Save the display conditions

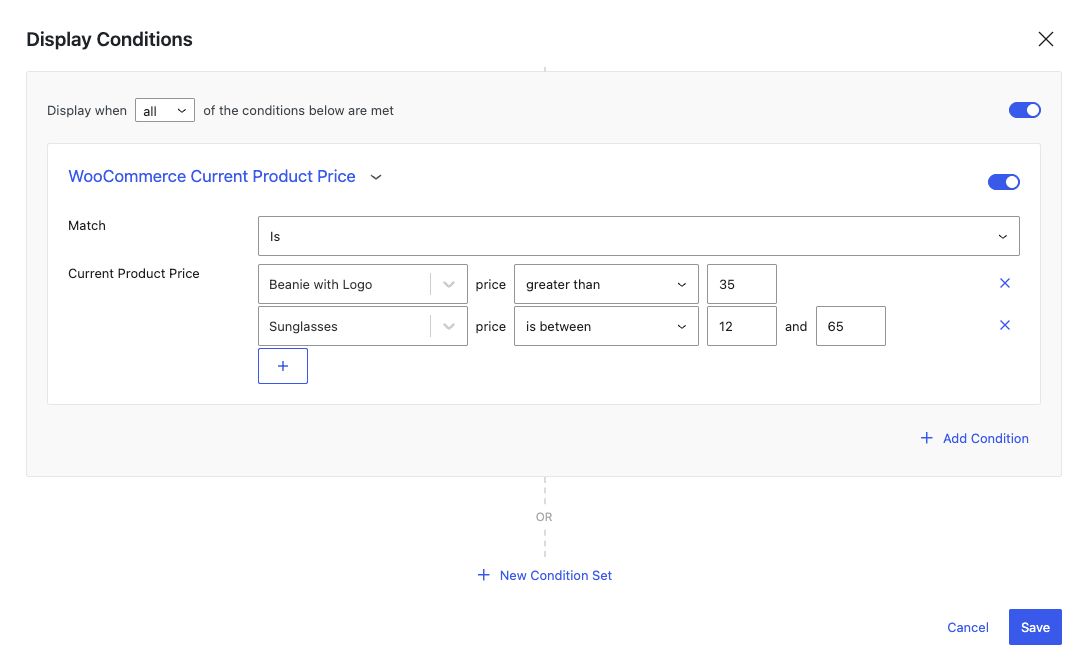pos(1035,627)
